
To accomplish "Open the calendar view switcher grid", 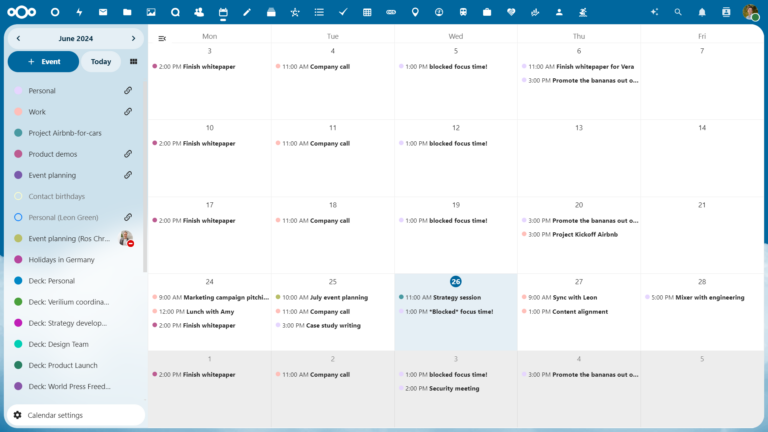I will click(x=133, y=62).
